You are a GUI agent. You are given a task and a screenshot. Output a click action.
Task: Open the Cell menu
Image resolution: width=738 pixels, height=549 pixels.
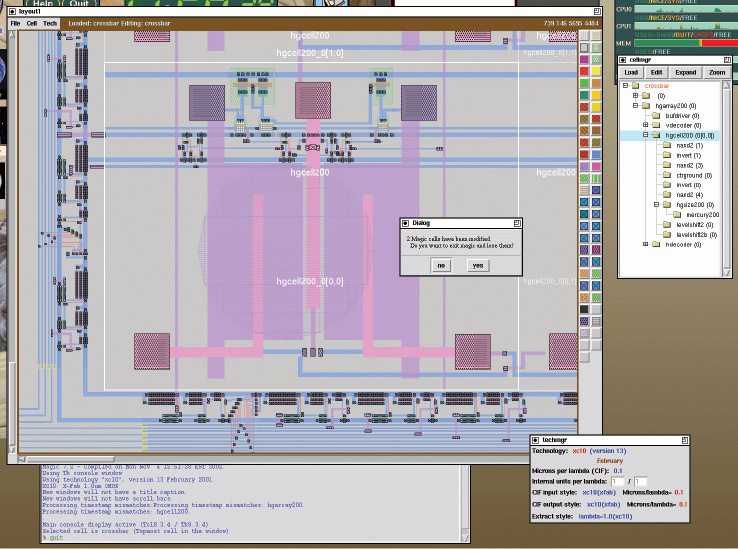pyautogui.click(x=32, y=22)
